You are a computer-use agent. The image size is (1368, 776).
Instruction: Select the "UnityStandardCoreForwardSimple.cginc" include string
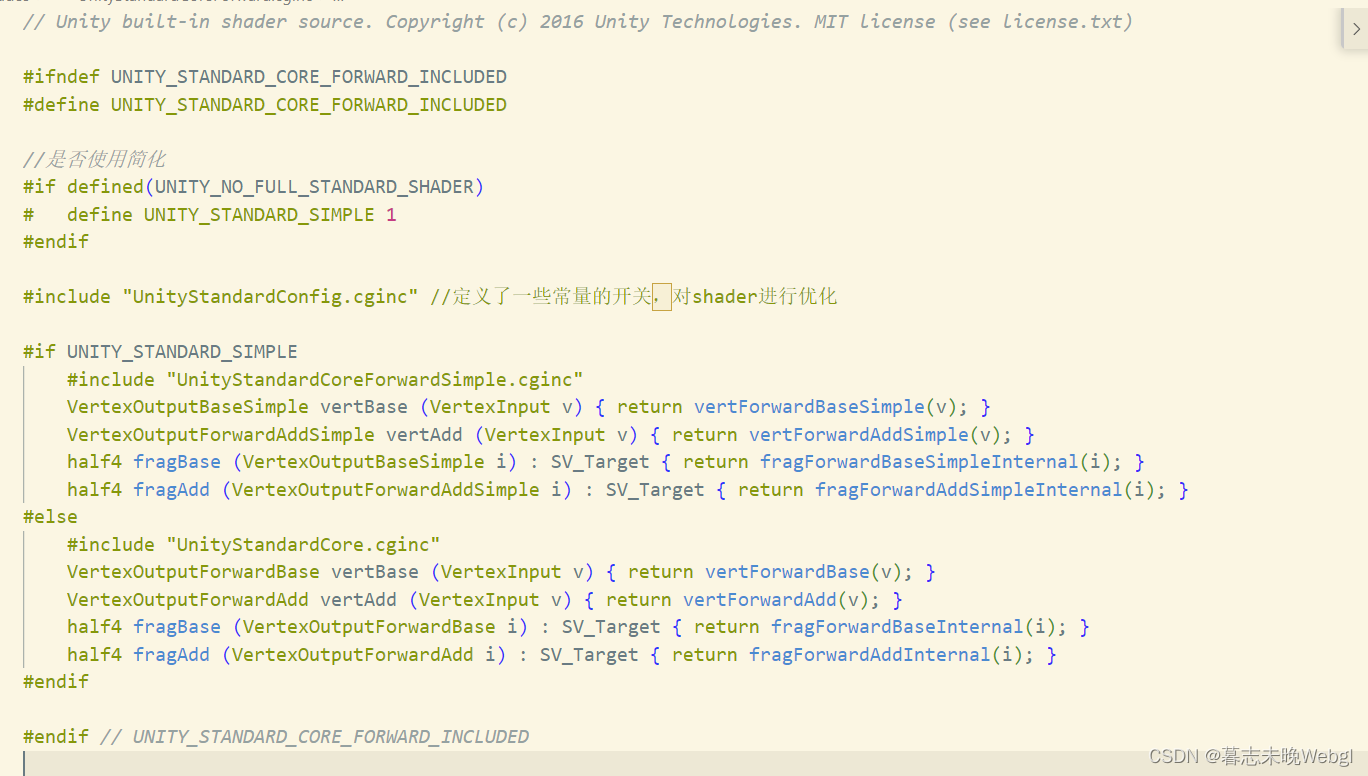[375, 380]
